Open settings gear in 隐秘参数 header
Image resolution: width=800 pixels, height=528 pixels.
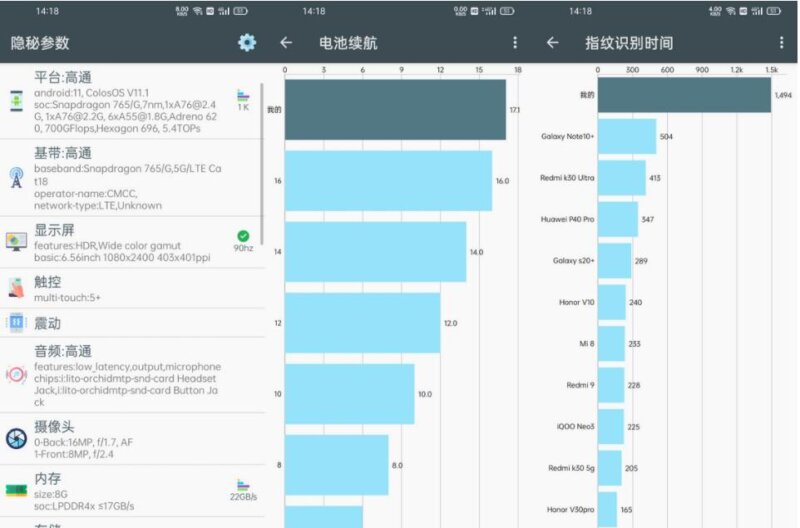pyautogui.click(x=247, y=42)
